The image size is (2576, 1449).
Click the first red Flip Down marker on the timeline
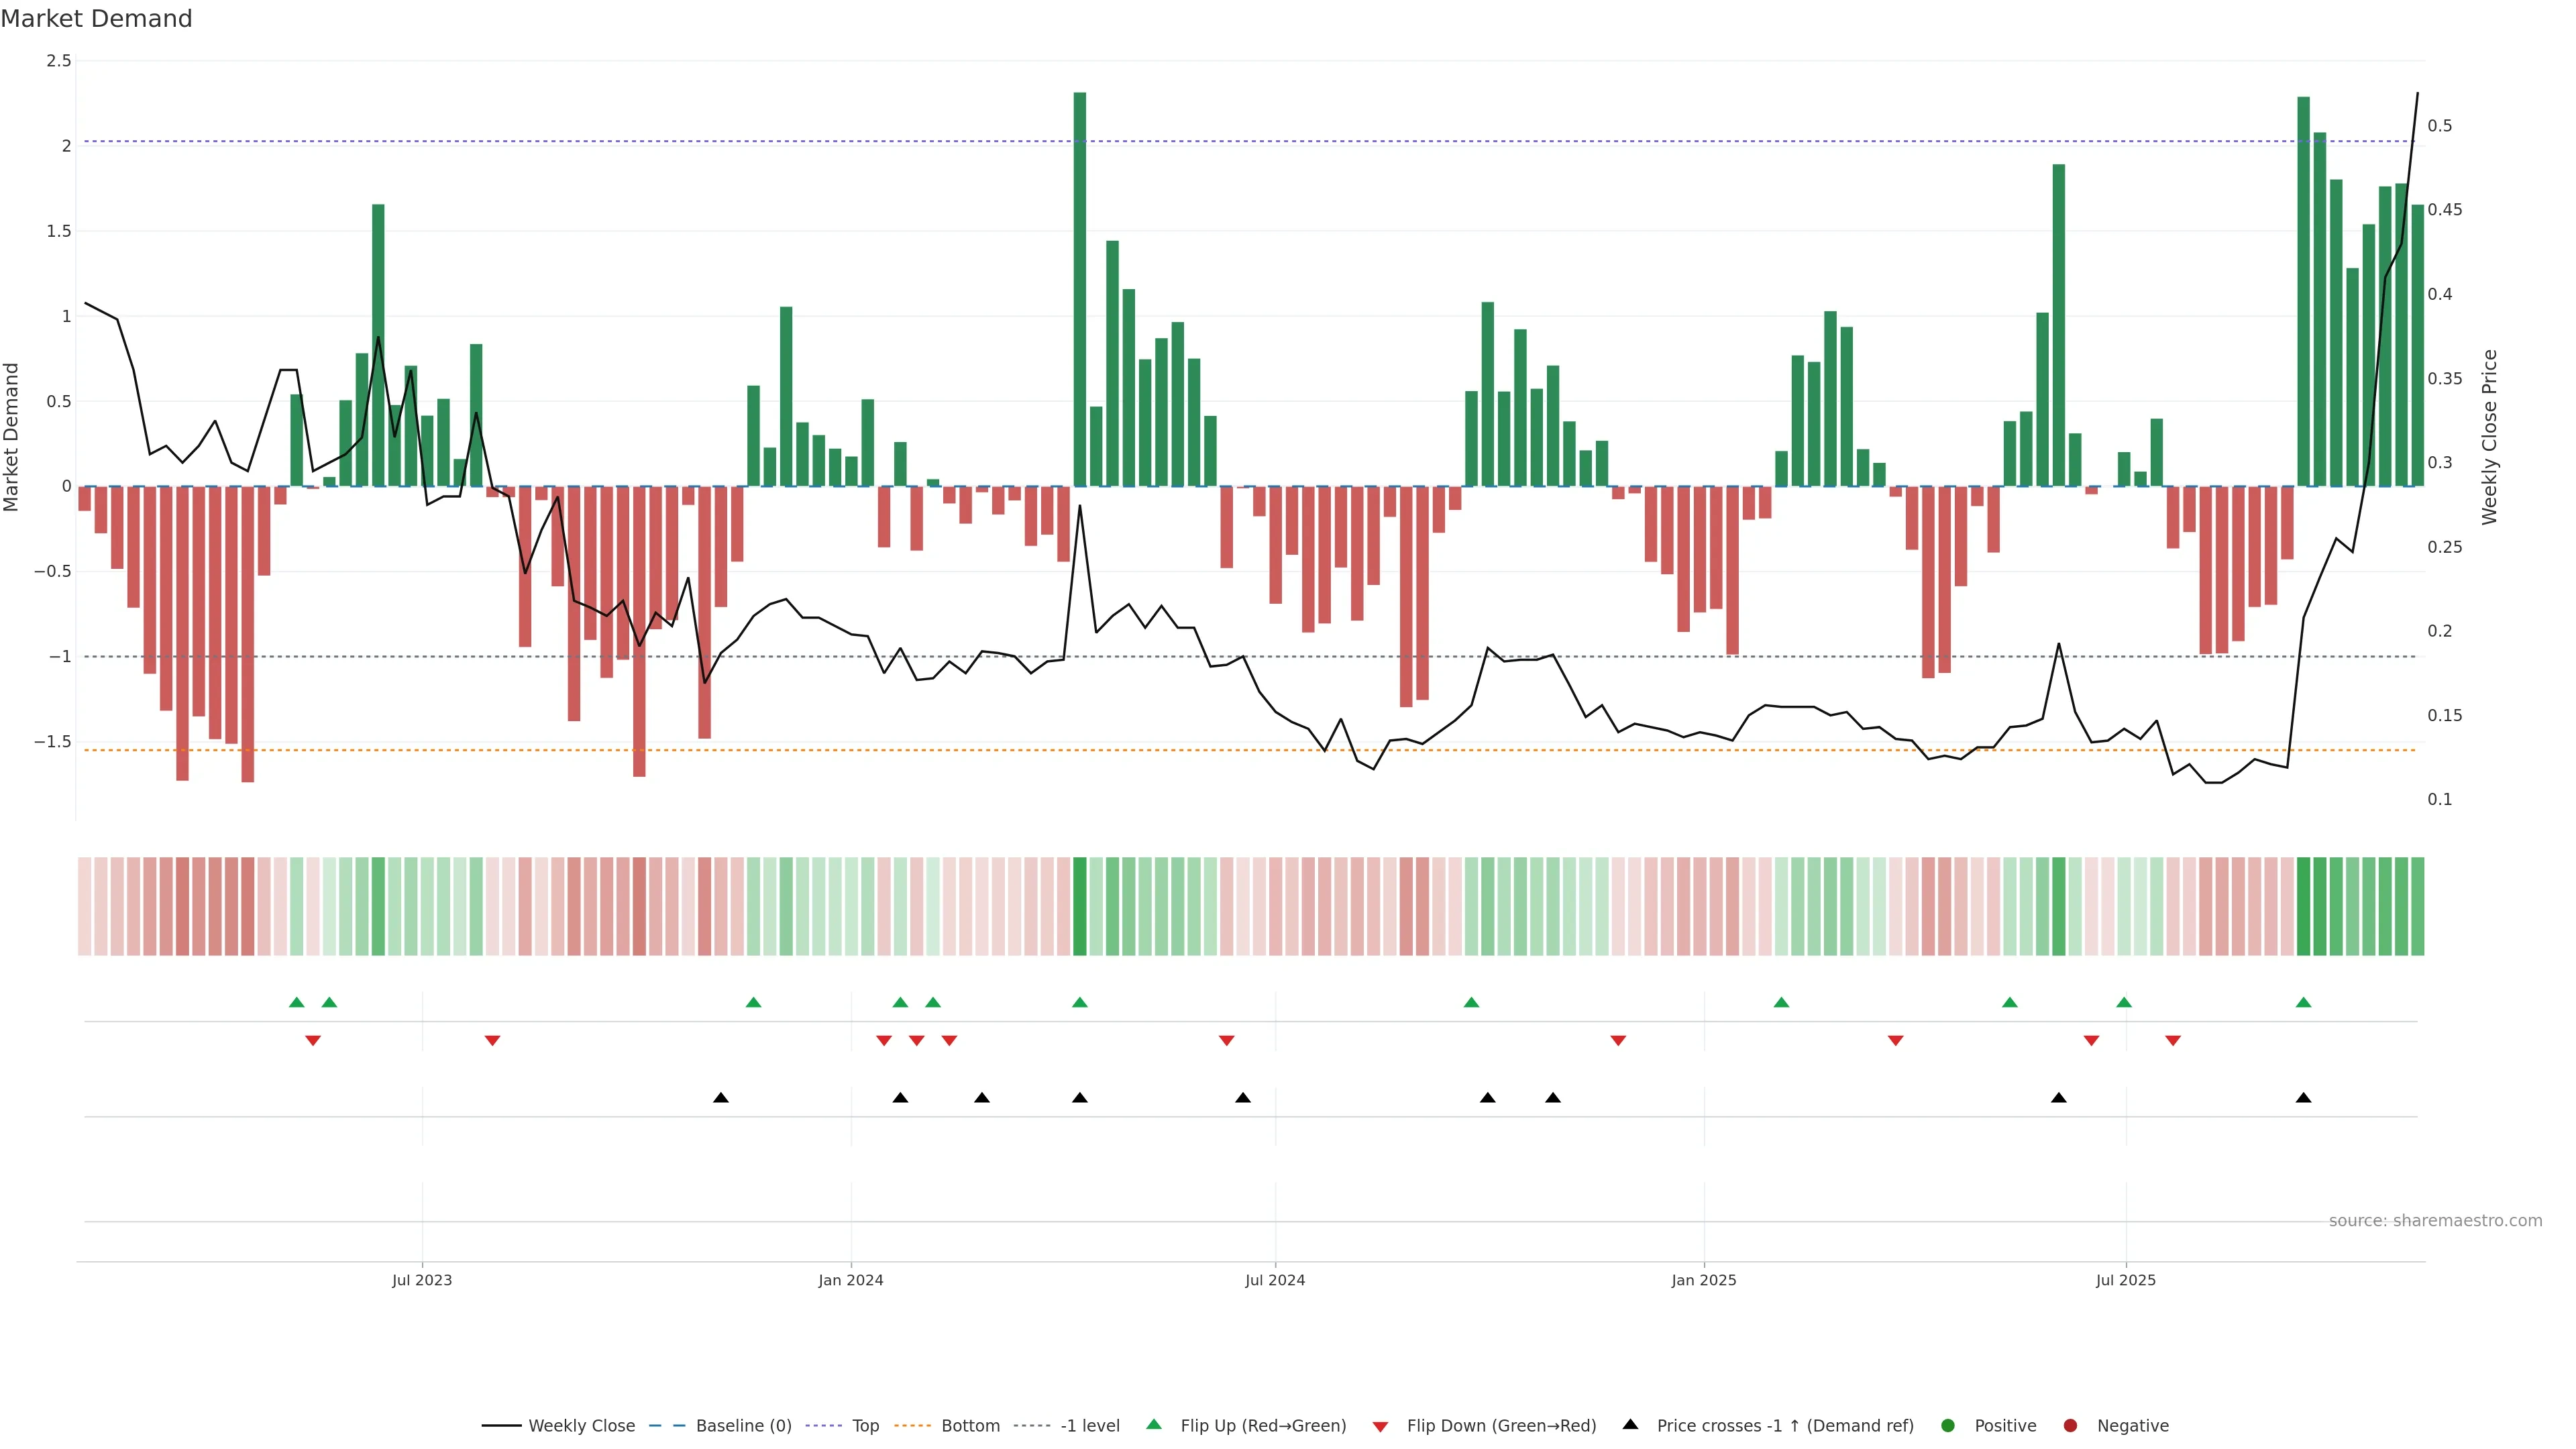click(313, 1041)
